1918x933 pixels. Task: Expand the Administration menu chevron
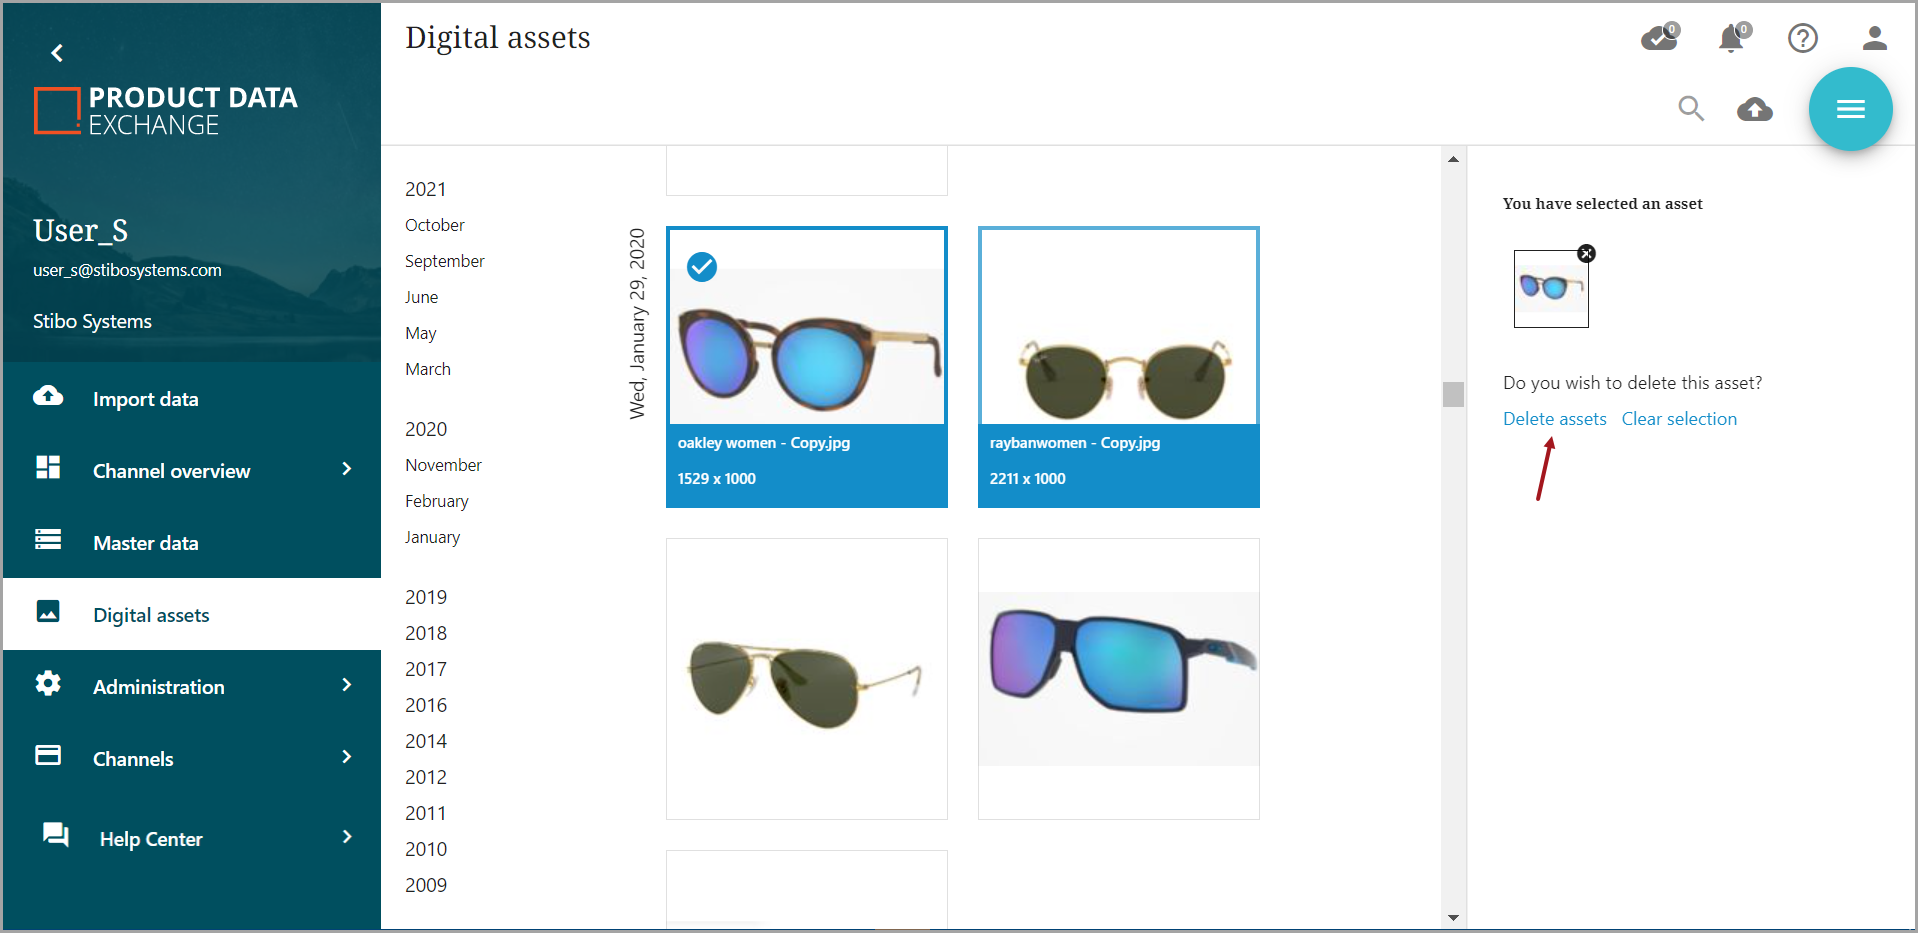pyautogui.click(x=346, y=685)
